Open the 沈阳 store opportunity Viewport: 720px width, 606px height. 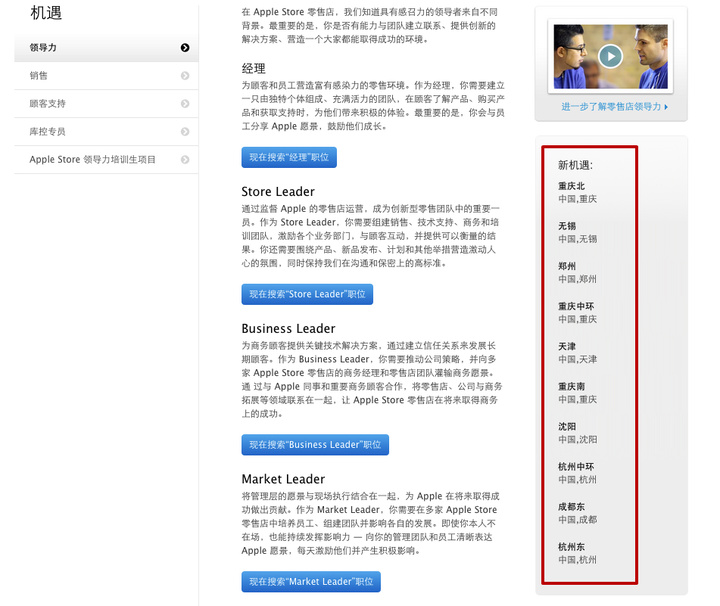point(567,426)
